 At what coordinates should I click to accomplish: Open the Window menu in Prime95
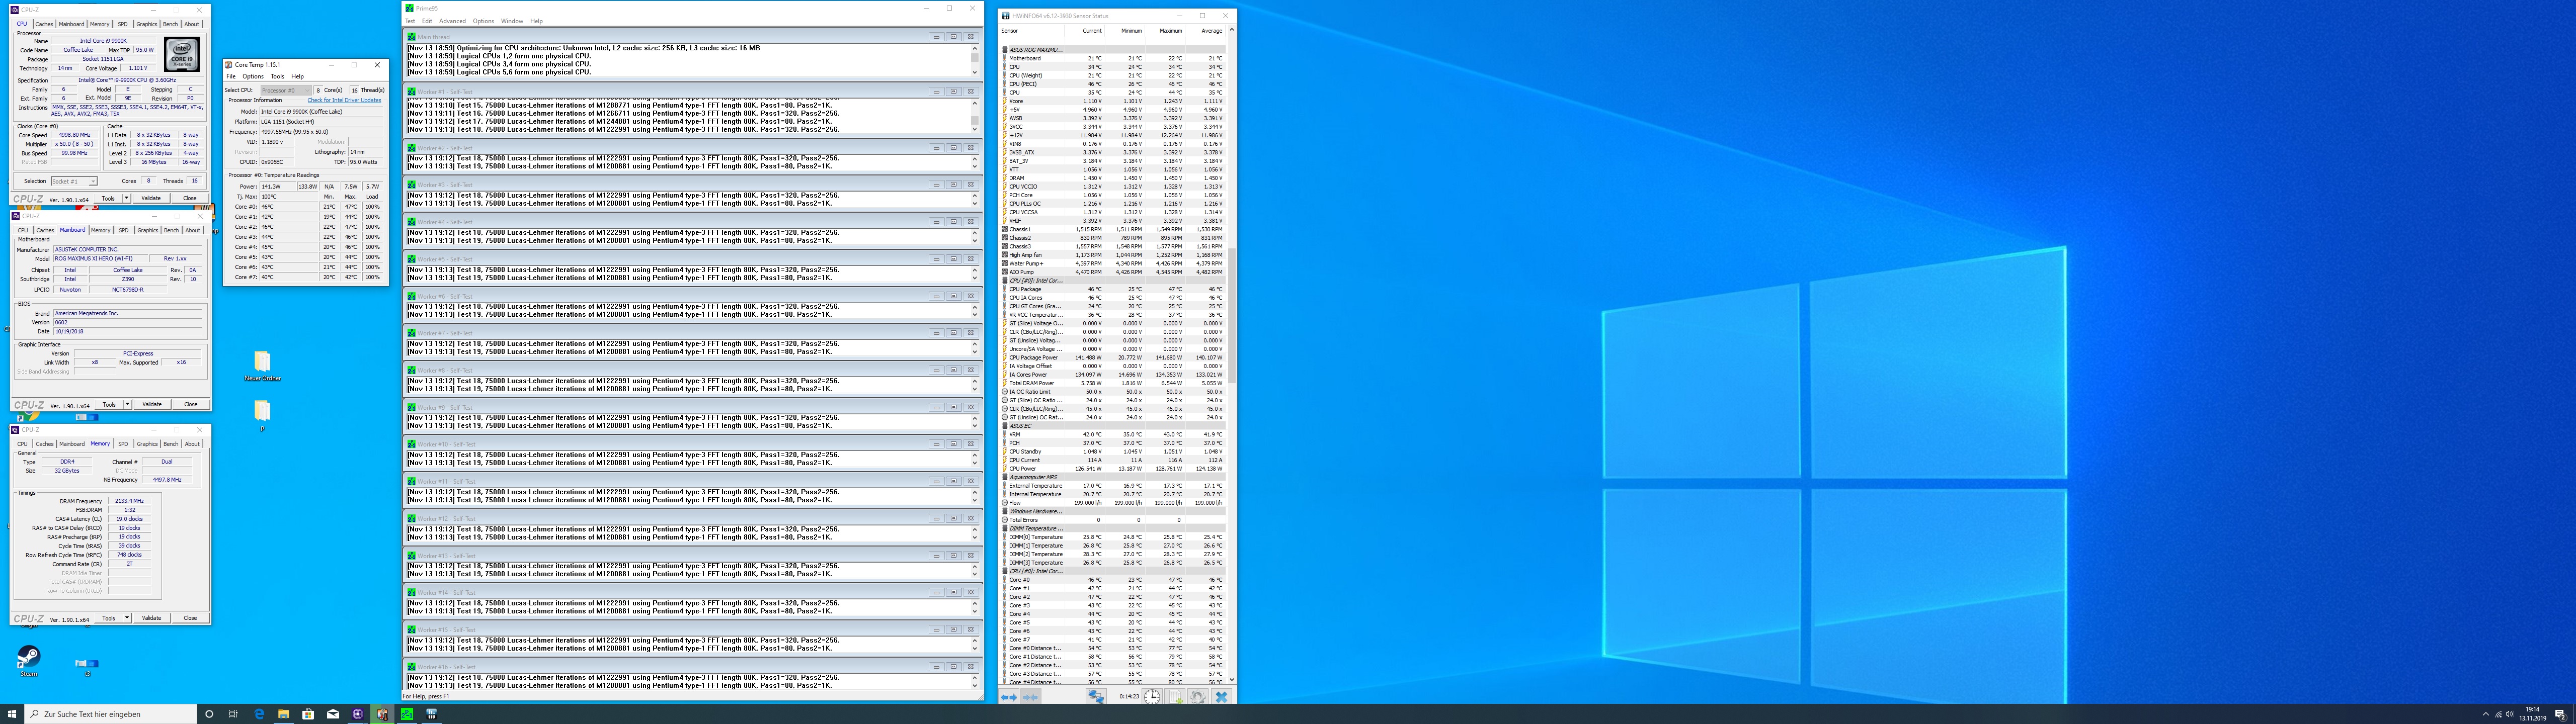pyautogui.click(x=512, y=21)
